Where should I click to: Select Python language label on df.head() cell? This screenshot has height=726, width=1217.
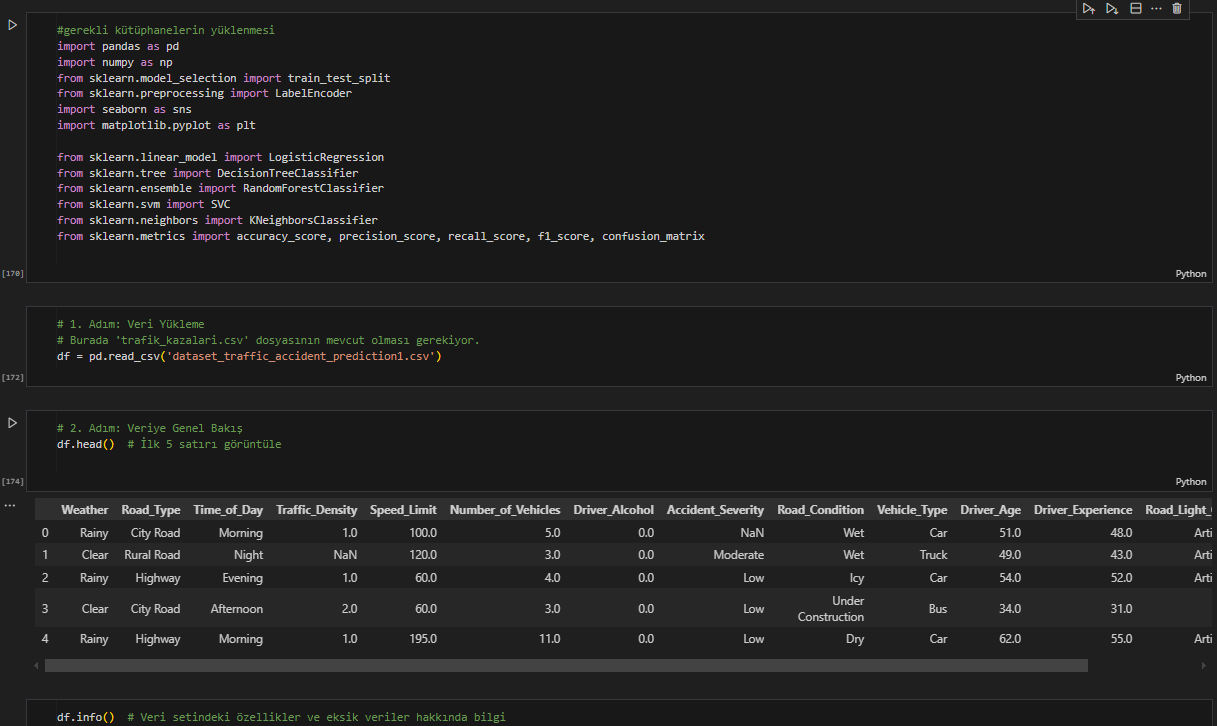tap(1190, 481)
